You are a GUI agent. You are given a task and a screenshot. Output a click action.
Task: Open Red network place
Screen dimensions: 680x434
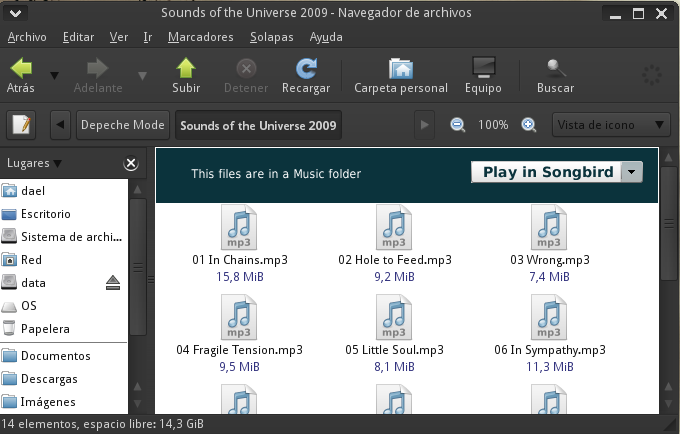[x=64, y=260]
